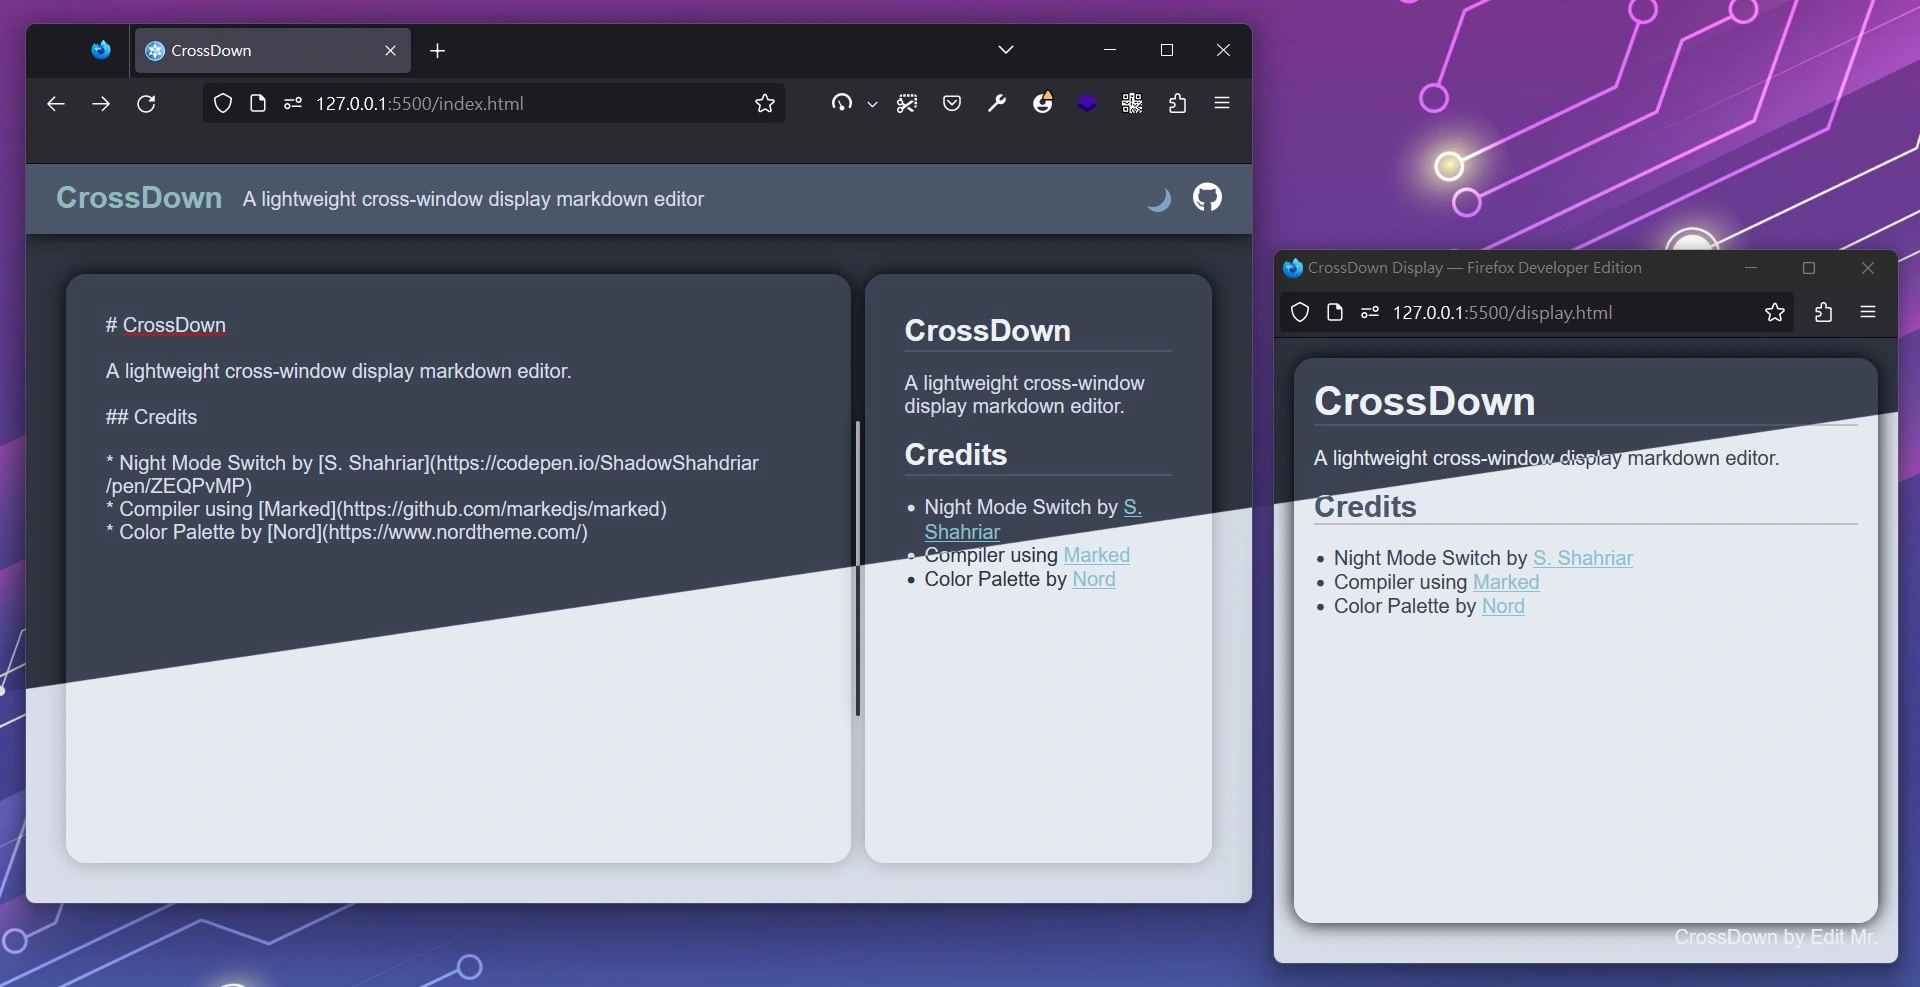Click the 'CrossDown by Edit Mr.' footer text
This screenshot has width=1920, height=987.
pyautogui.click(x=1776, y=937)
